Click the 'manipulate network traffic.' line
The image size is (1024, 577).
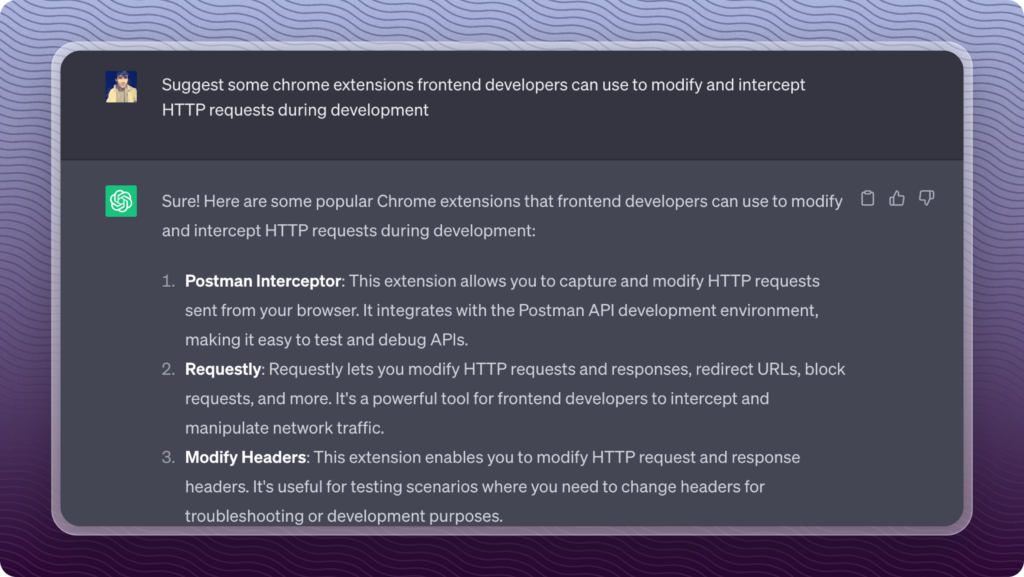pyautogui.click(x=284, y=428)
